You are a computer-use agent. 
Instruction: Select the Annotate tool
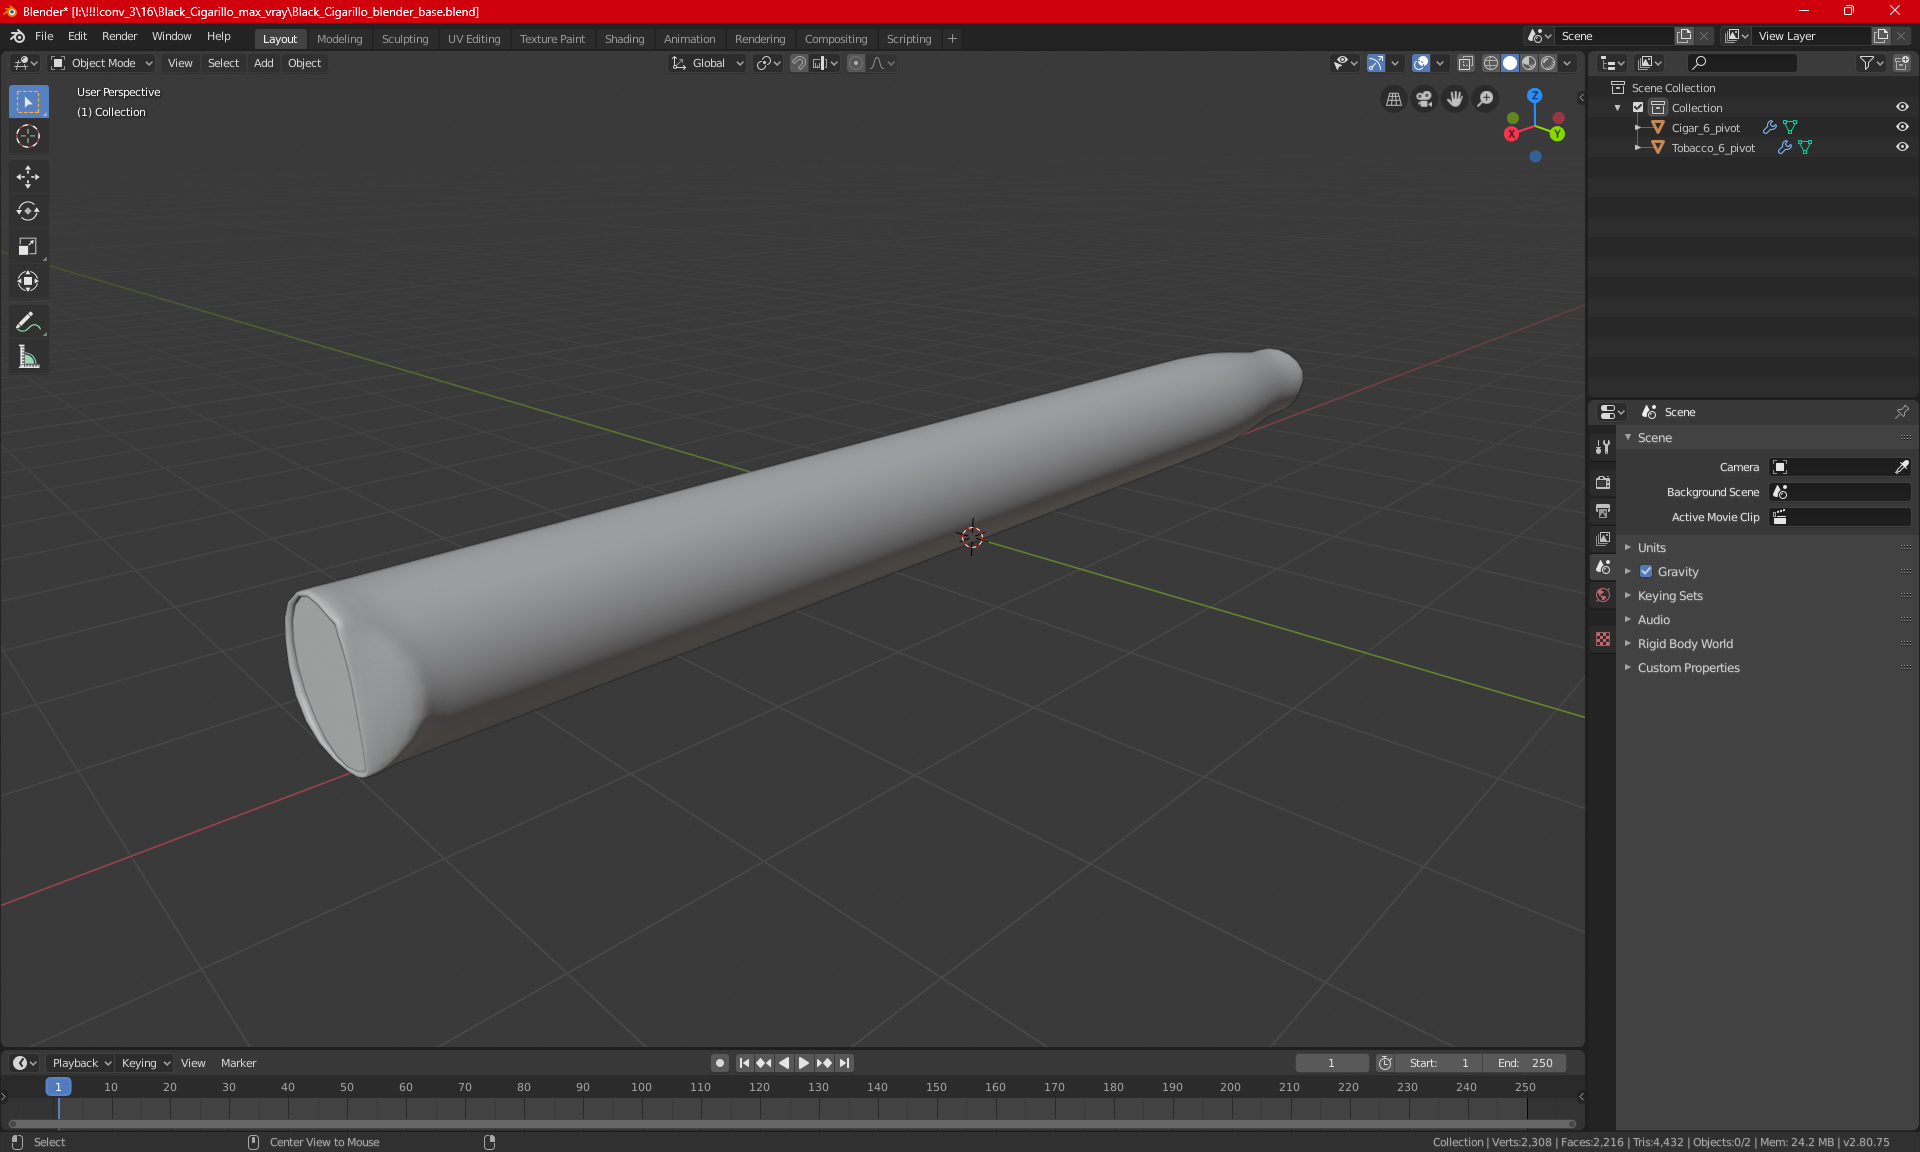click(28, 322)
